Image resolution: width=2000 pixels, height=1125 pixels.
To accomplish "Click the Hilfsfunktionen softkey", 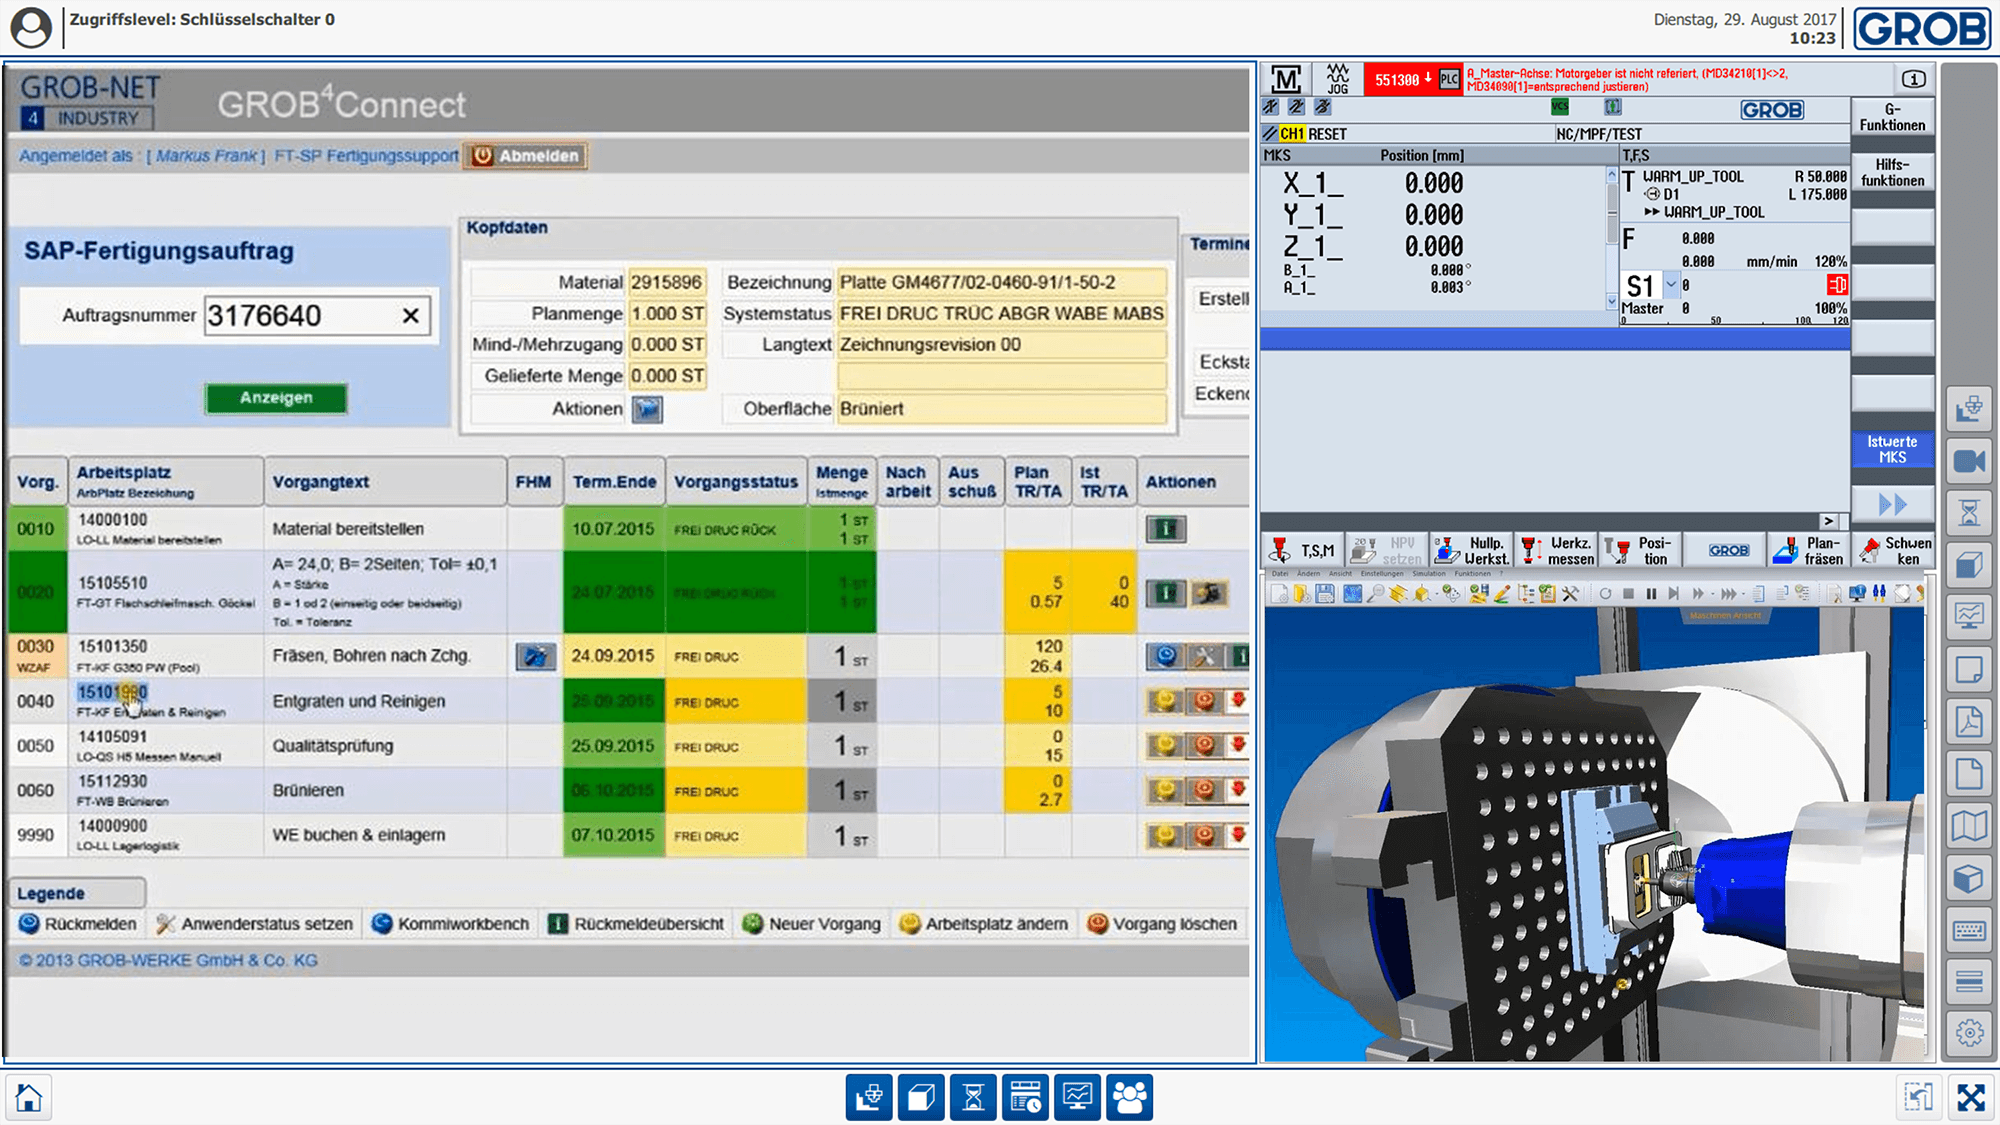I will coord(1892,172).
